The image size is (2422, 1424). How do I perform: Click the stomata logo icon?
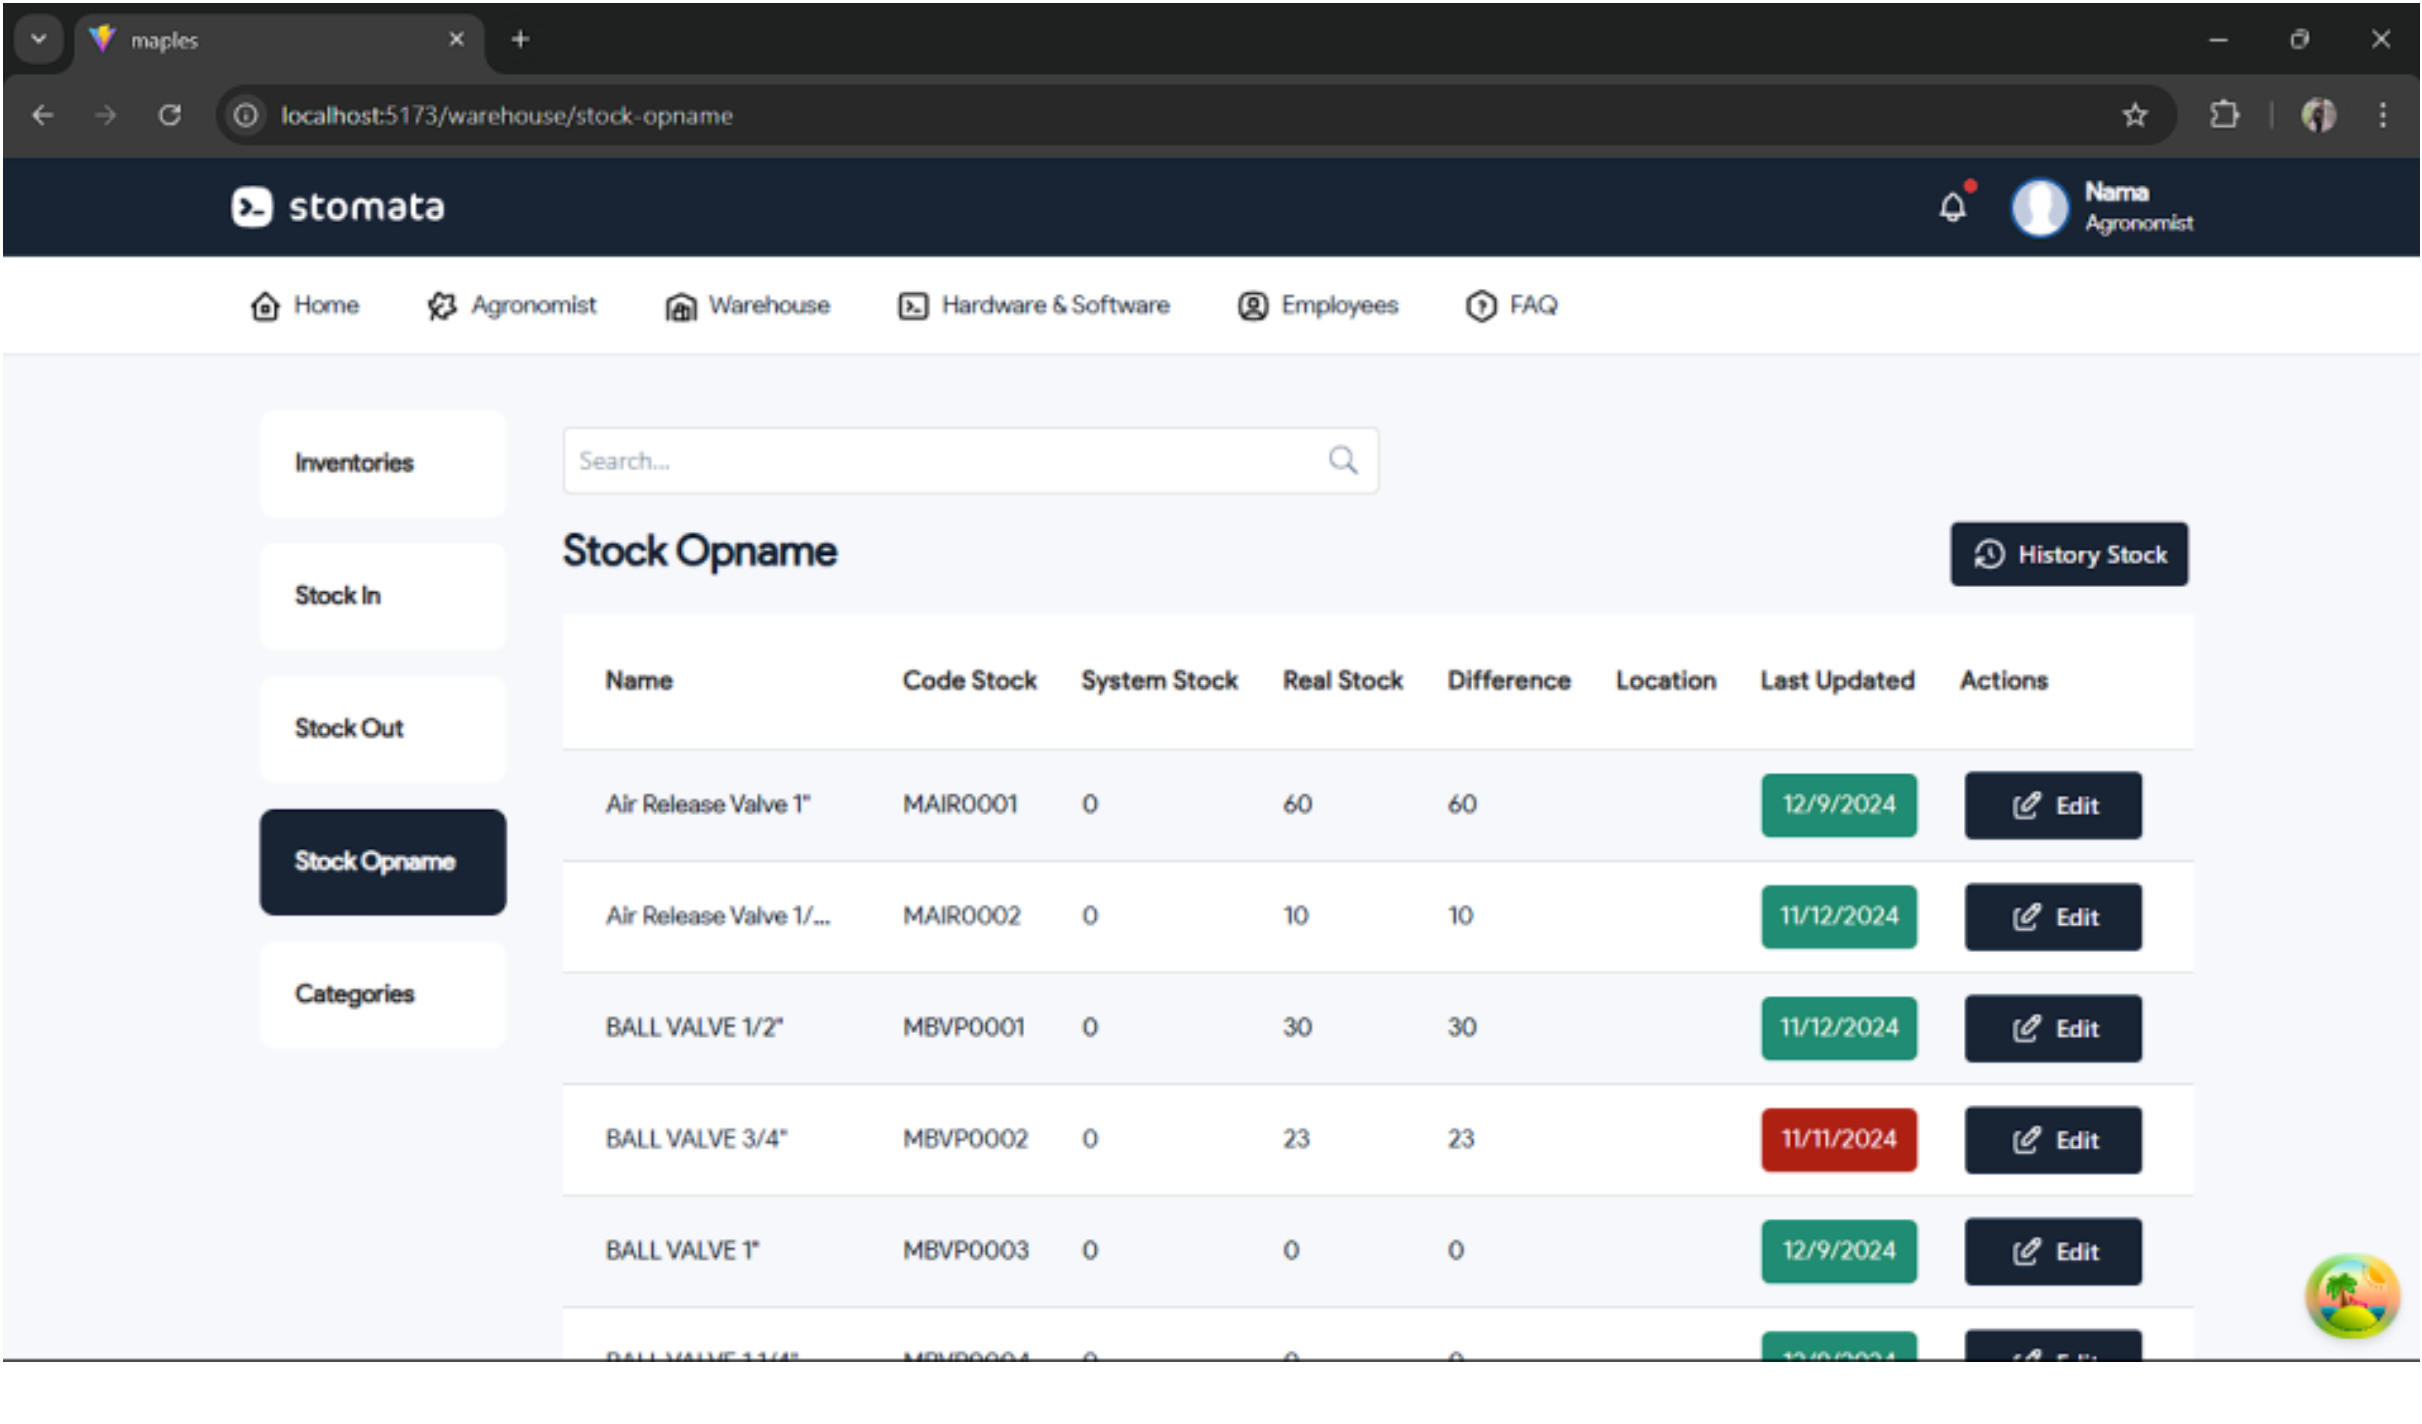252,207
